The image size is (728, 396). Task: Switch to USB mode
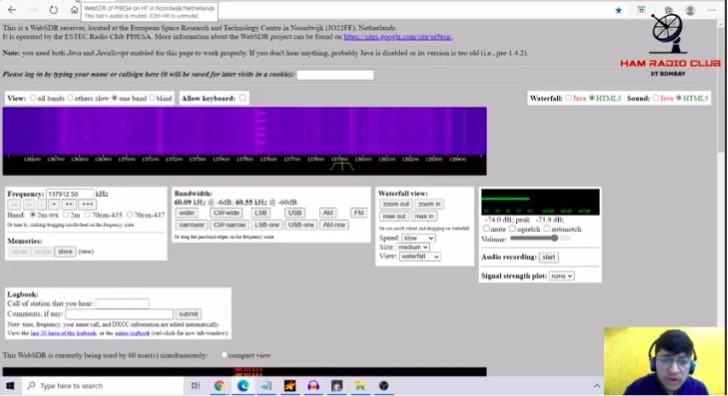295,213
